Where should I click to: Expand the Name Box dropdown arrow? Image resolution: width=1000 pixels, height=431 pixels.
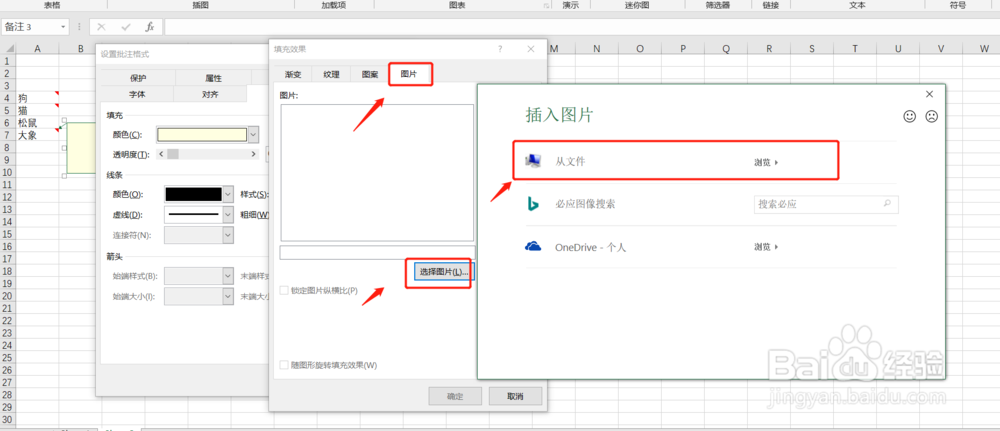[63, 27]
